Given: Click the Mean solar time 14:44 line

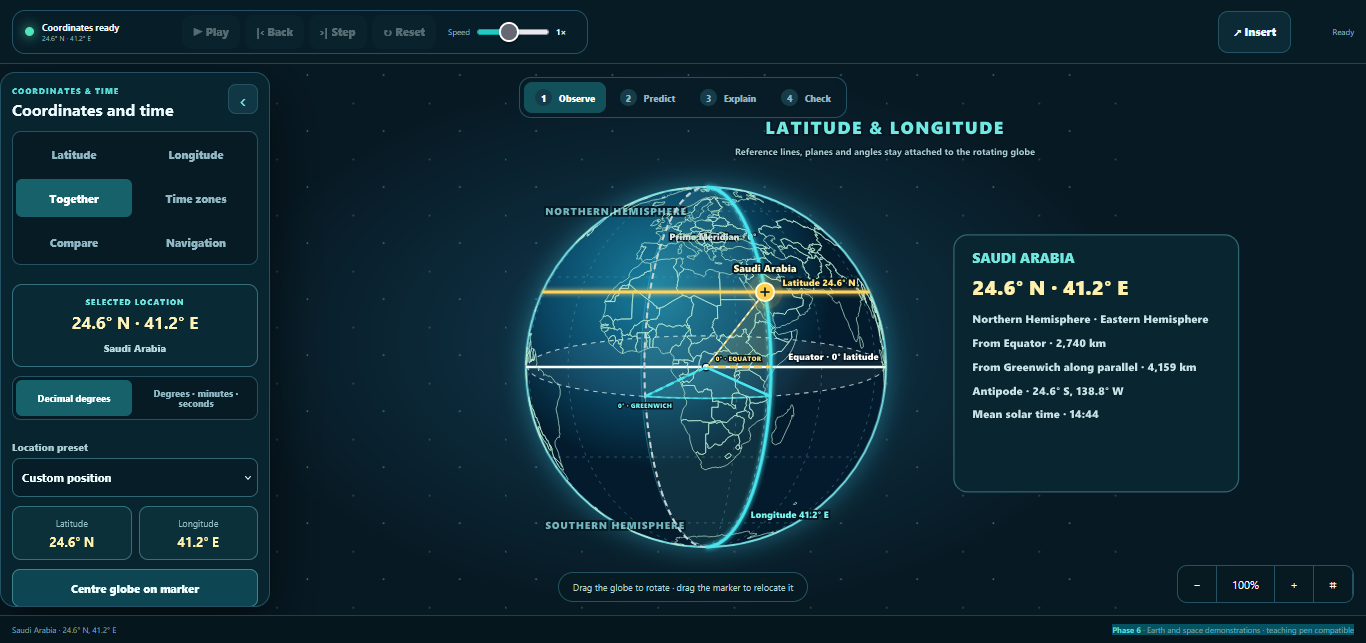Looking at the screenshot, I should [1035, 414].
